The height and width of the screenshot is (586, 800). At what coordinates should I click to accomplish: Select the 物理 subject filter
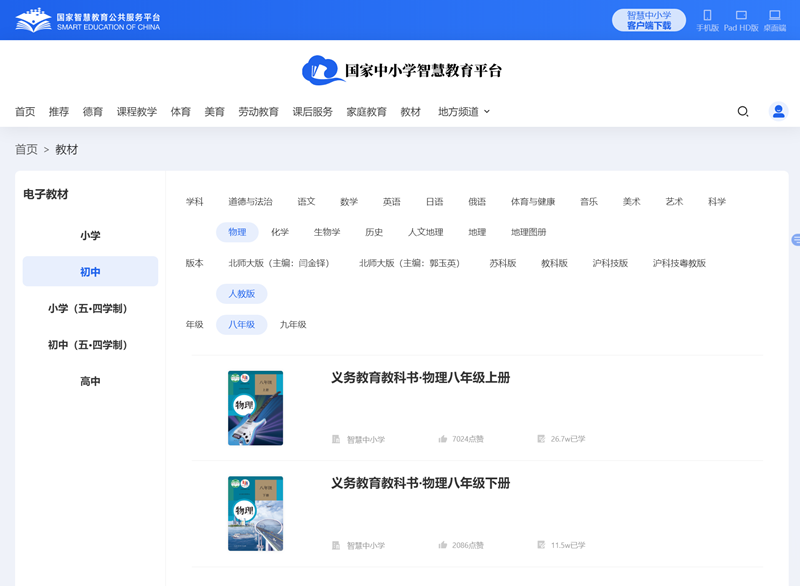click(237, 232)
